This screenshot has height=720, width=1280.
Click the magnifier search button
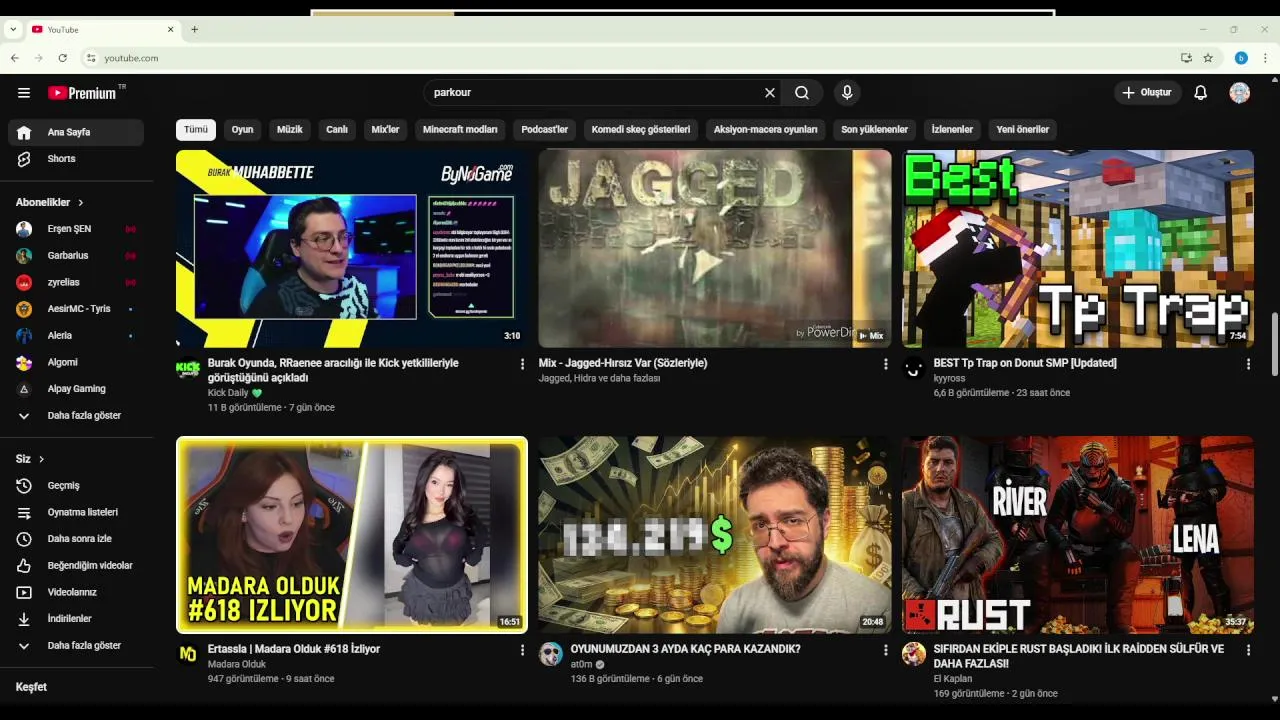coord(802,93)
